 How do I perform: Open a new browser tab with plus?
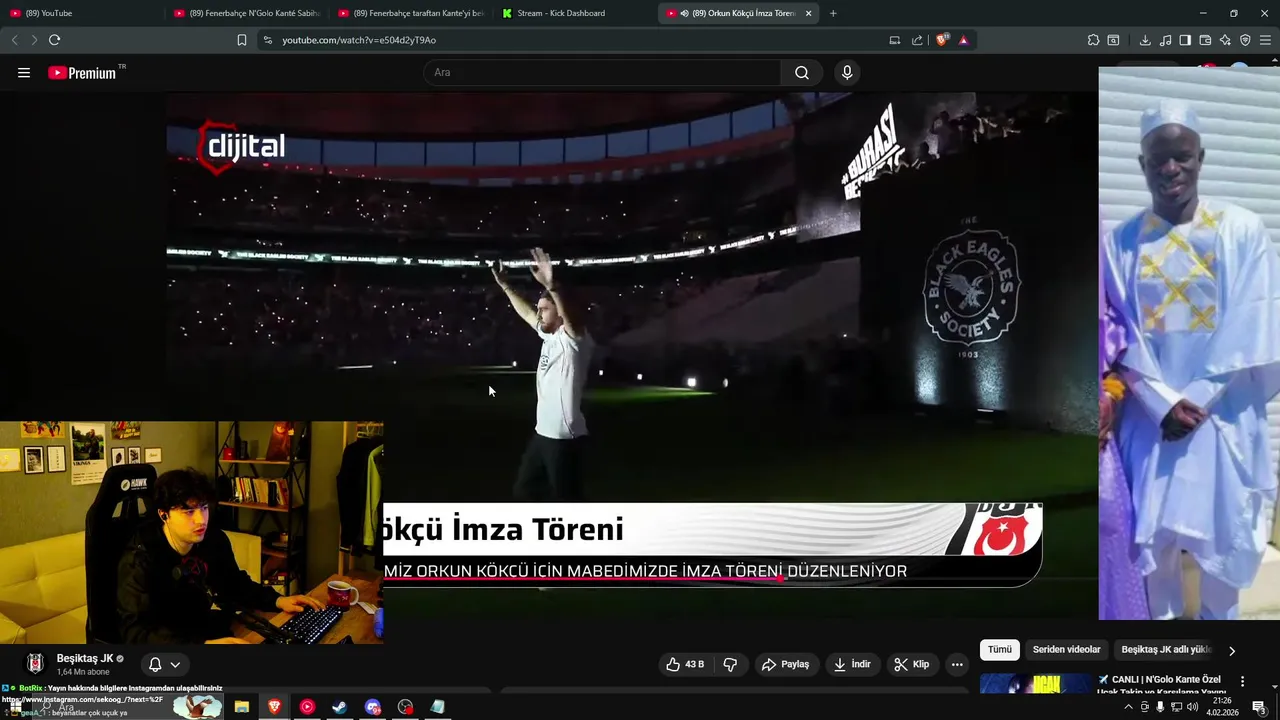[x=833, y=13]
